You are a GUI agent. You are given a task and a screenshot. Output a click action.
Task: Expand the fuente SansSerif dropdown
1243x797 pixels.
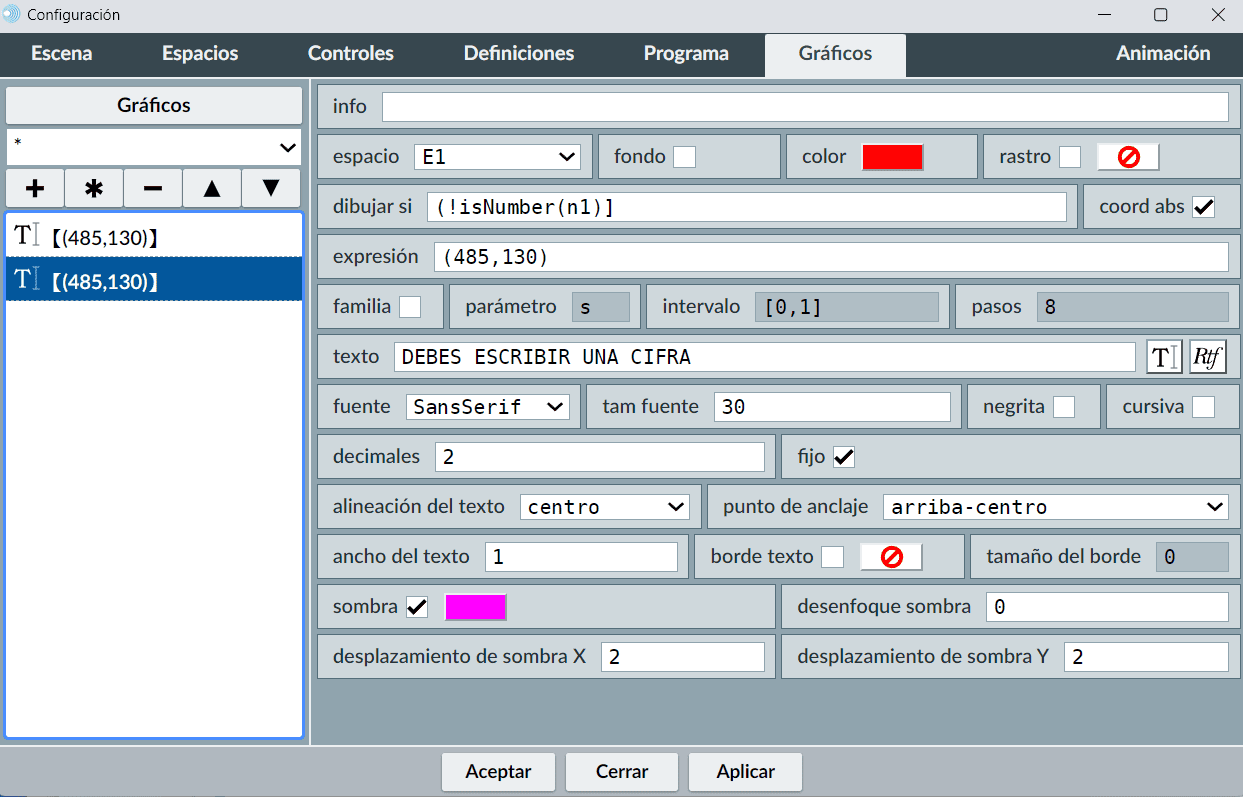tap(488, 407)
